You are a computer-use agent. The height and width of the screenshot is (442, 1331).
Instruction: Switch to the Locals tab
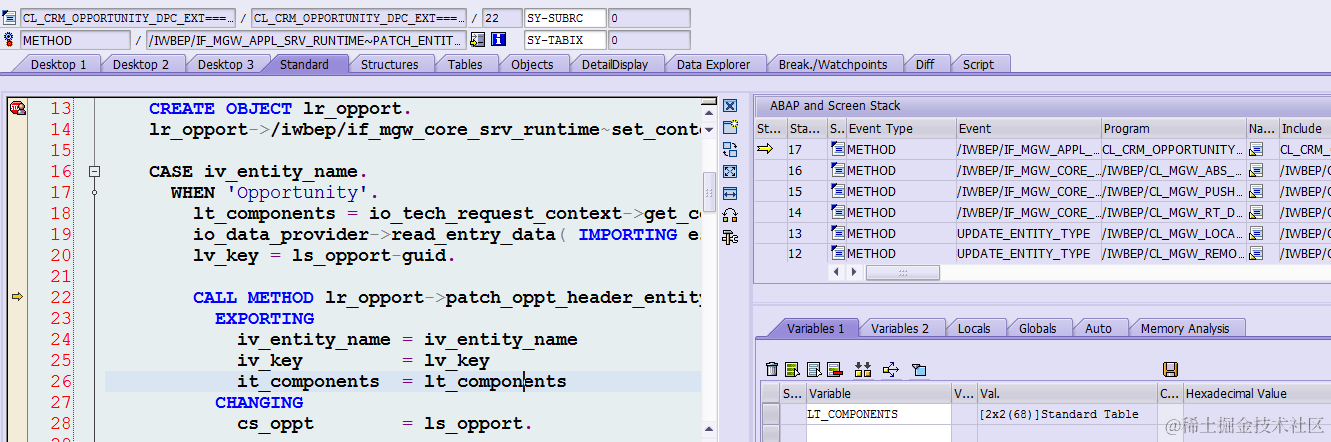pos(974,328)
